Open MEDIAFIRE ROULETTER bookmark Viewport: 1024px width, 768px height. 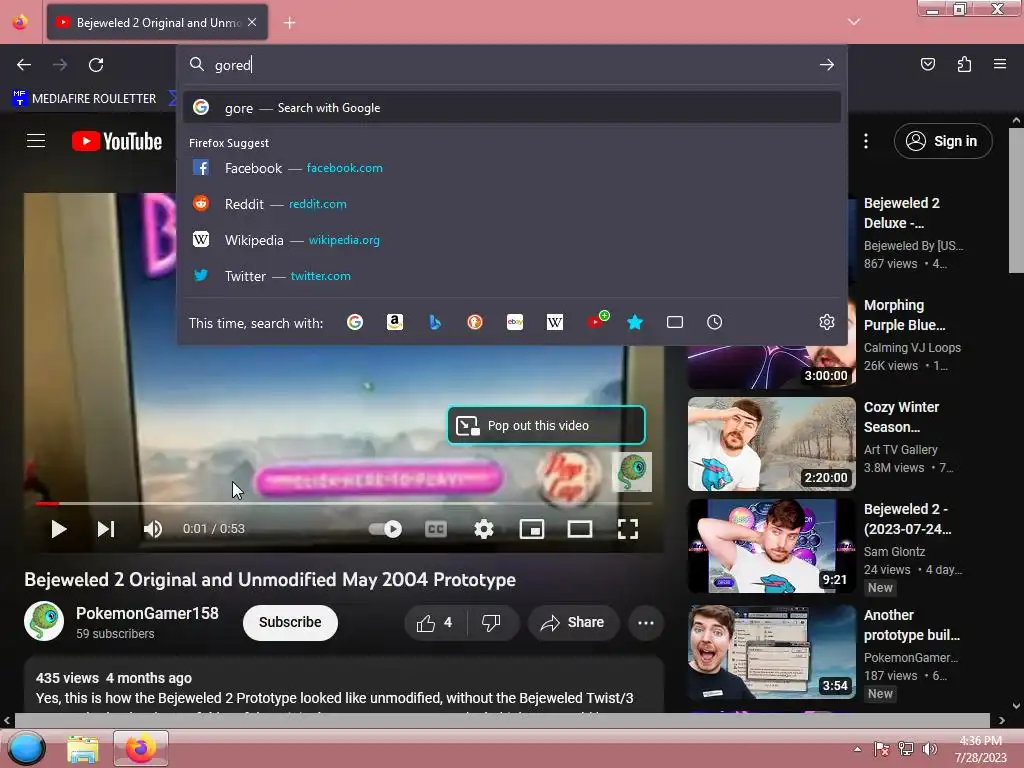coord(84,99)
